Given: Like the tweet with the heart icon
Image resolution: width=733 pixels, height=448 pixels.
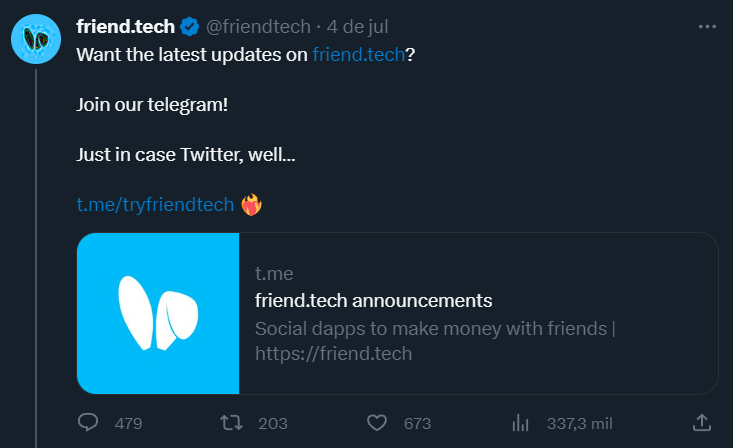Looking at the screenshot, I should point(377,423).
